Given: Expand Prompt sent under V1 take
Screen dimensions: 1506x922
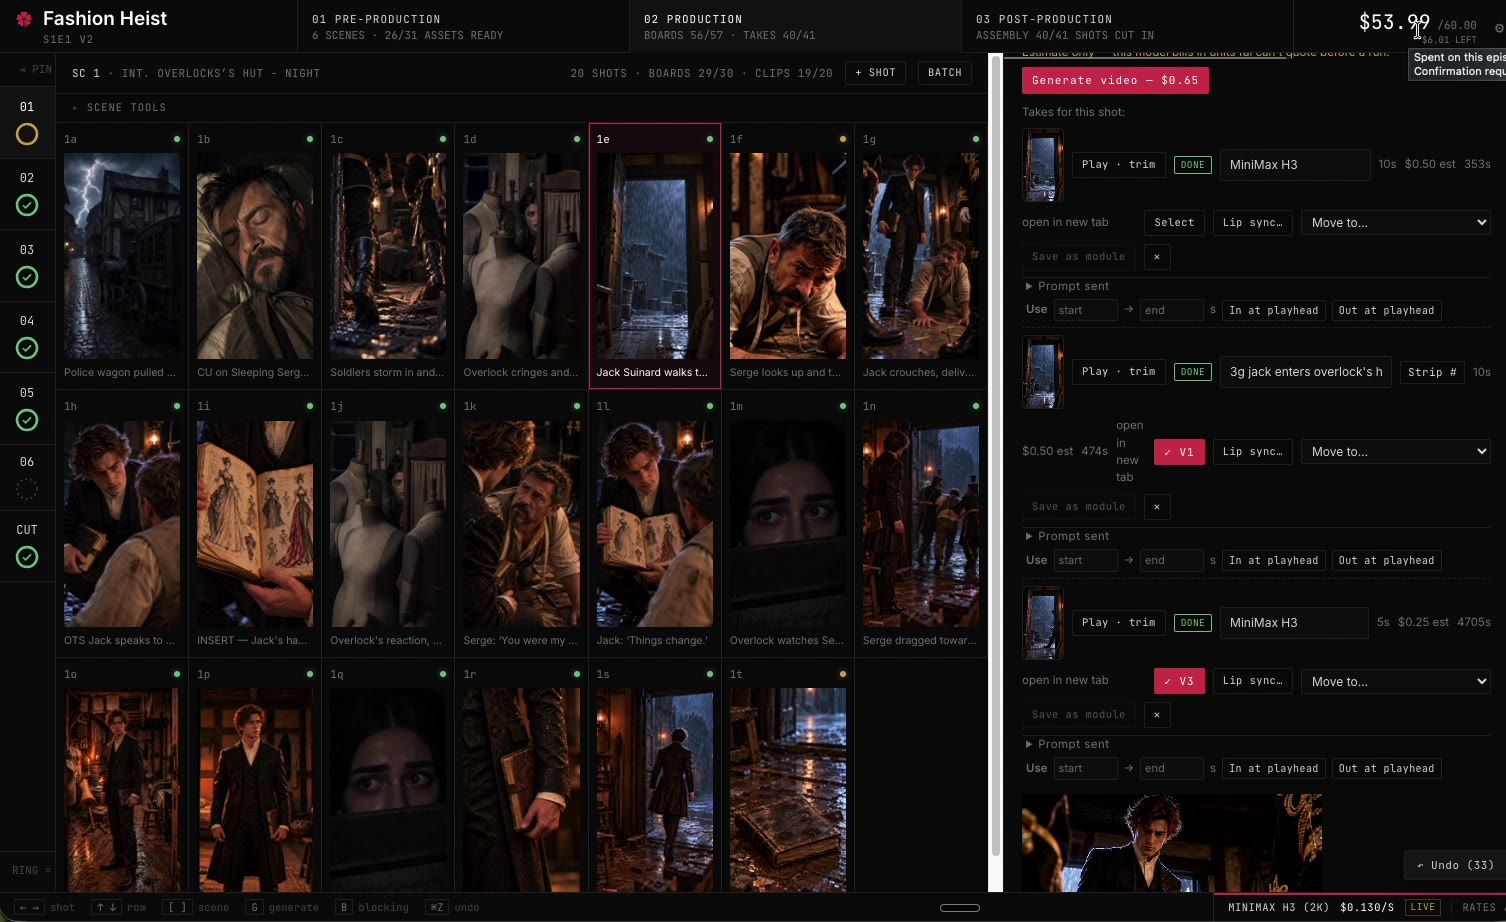Looking at the screenshot, I should [x=1067, y=536].
